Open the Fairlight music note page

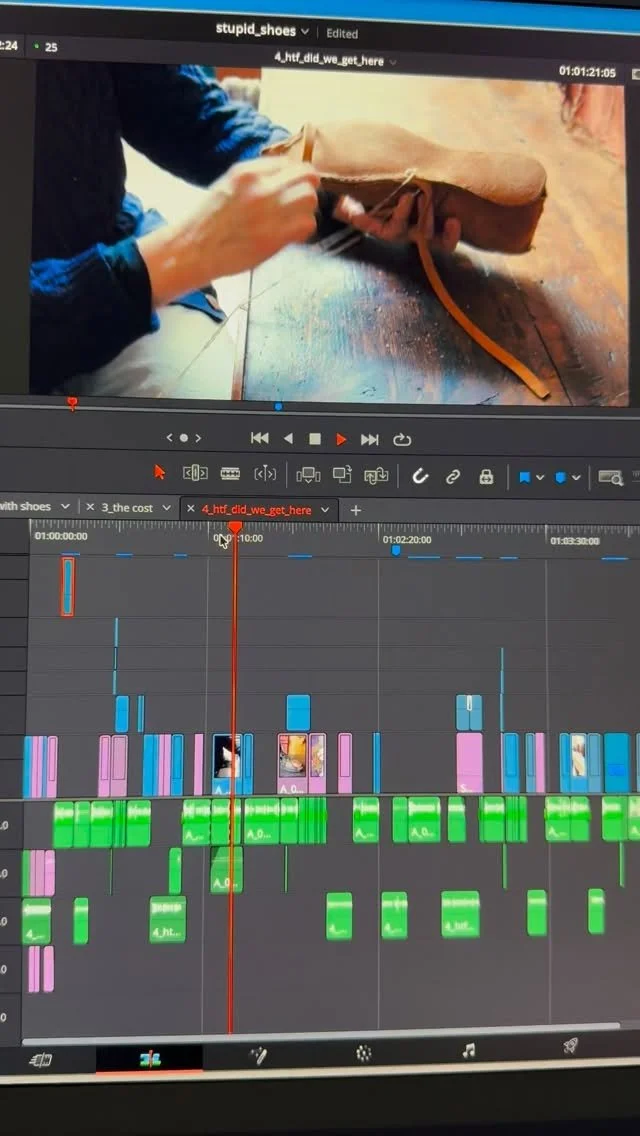(469, 1050)
